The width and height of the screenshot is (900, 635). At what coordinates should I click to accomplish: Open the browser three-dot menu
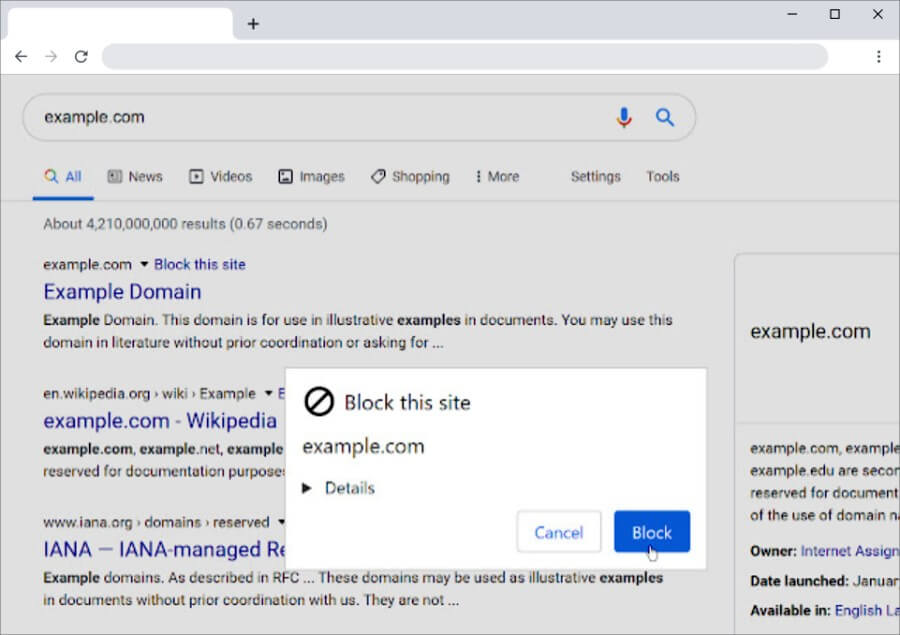pyautogui.click(x=878, y=56)
